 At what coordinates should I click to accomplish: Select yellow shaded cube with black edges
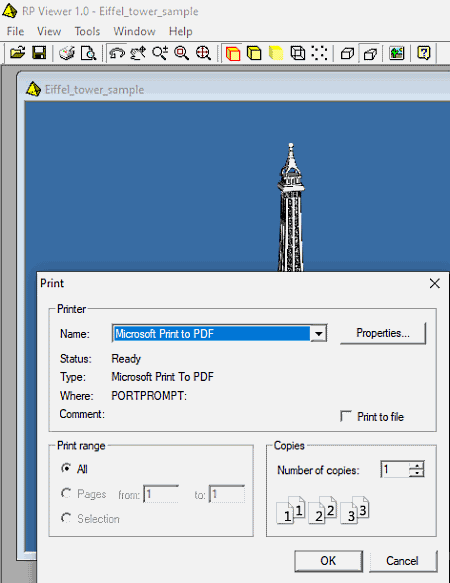point(254,53)
